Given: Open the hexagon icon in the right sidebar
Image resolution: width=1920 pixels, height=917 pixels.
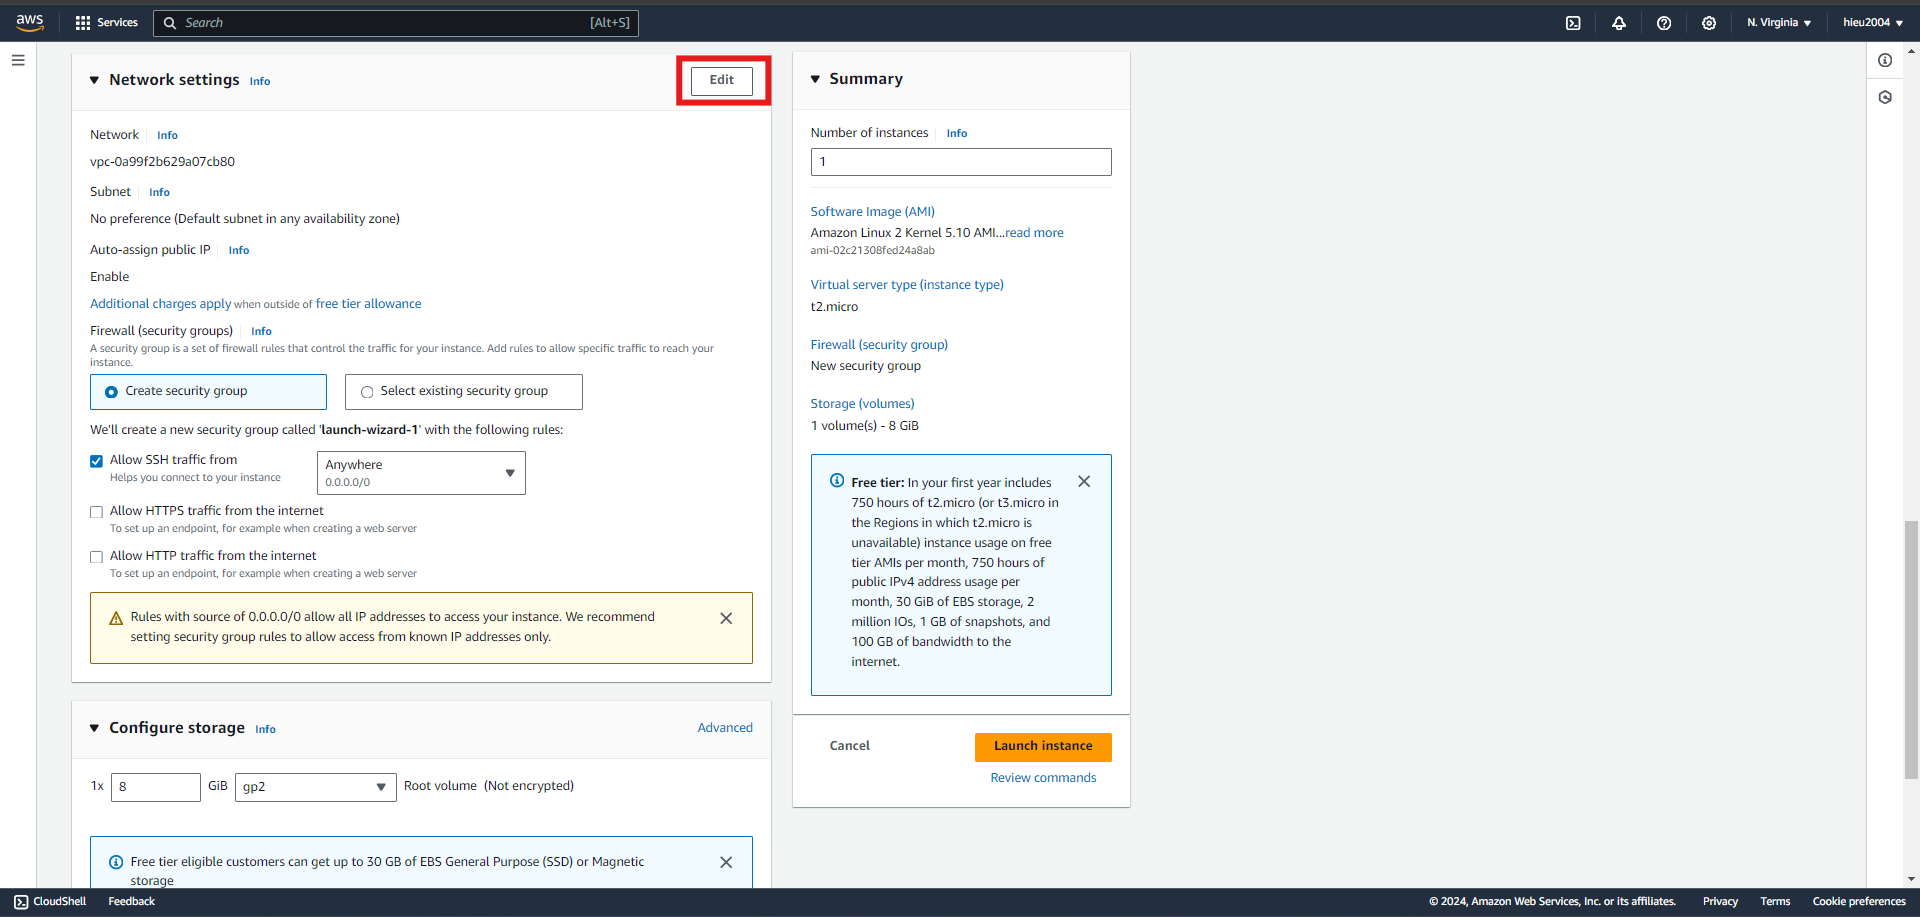Looking at the screenshot, I should click(1885, 97).
